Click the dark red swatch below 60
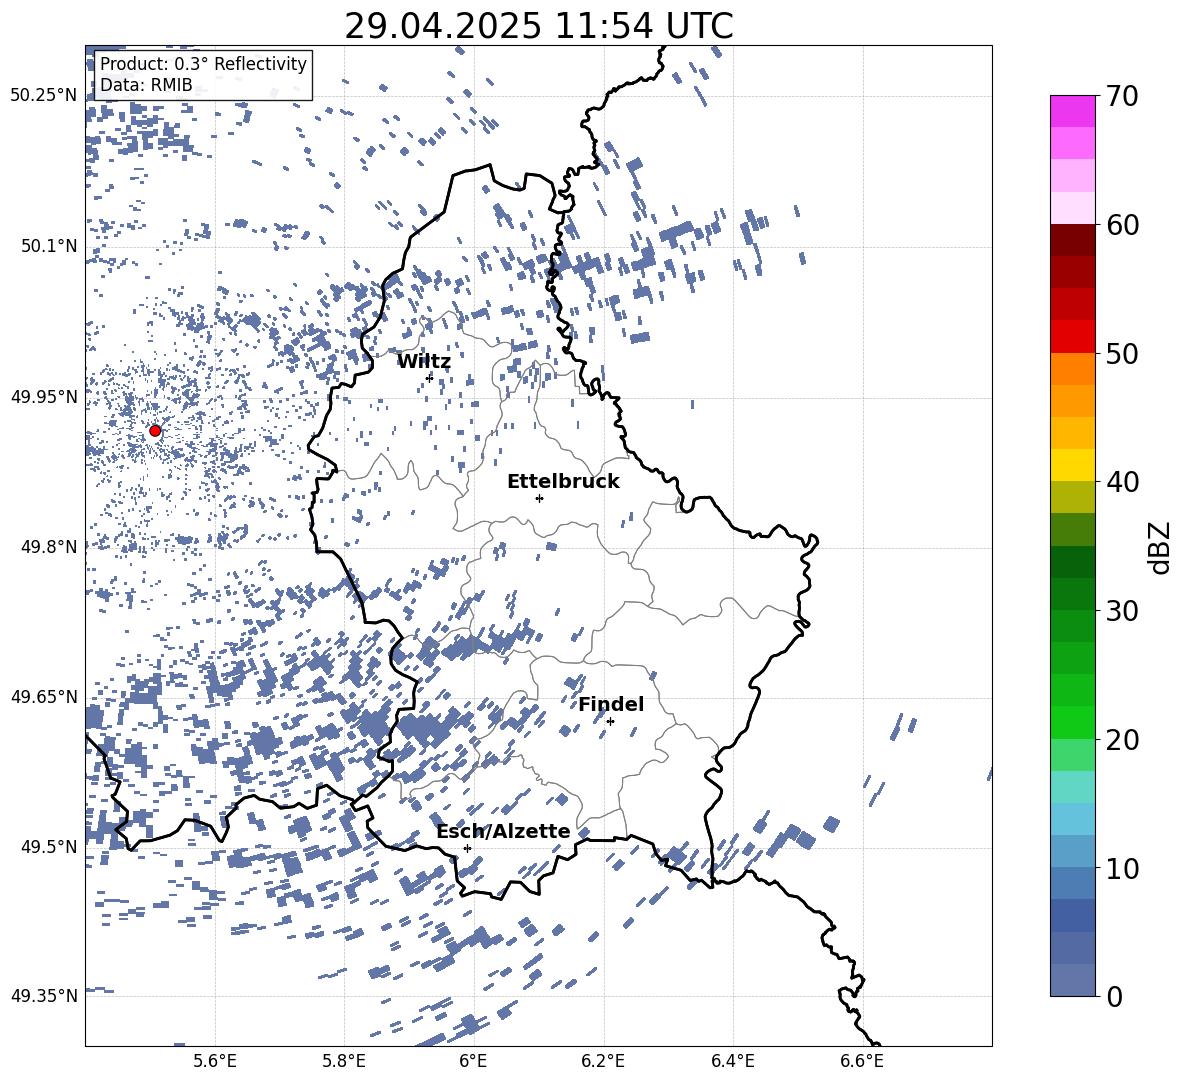 tap(1073, 241)
